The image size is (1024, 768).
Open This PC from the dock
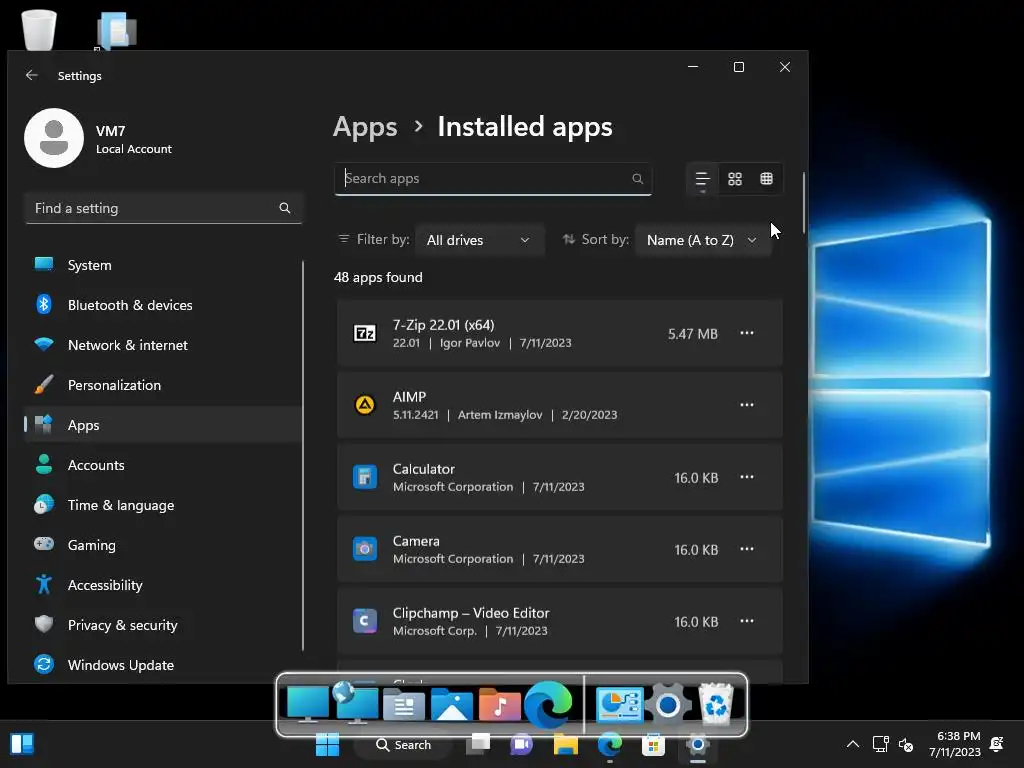[308, 704]
